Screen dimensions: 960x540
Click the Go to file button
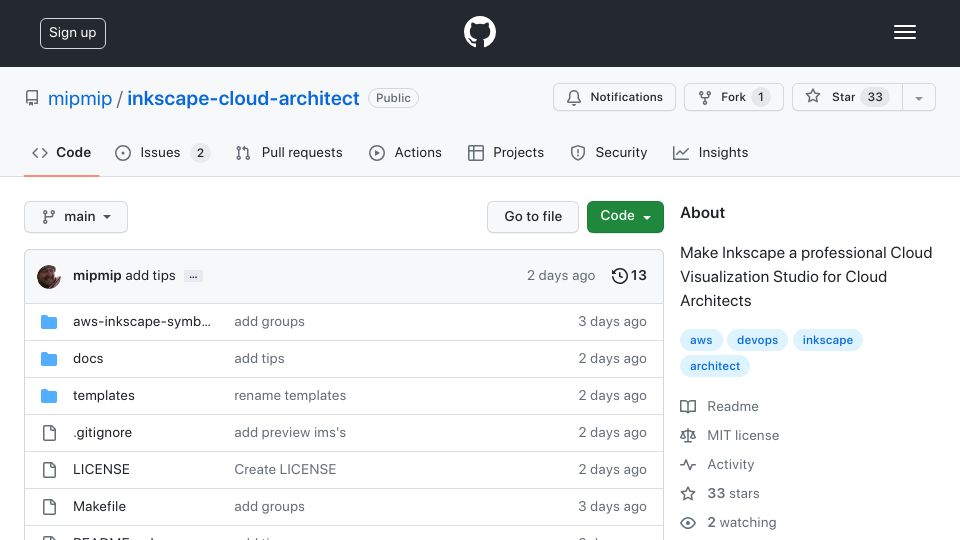pos(533,217)
